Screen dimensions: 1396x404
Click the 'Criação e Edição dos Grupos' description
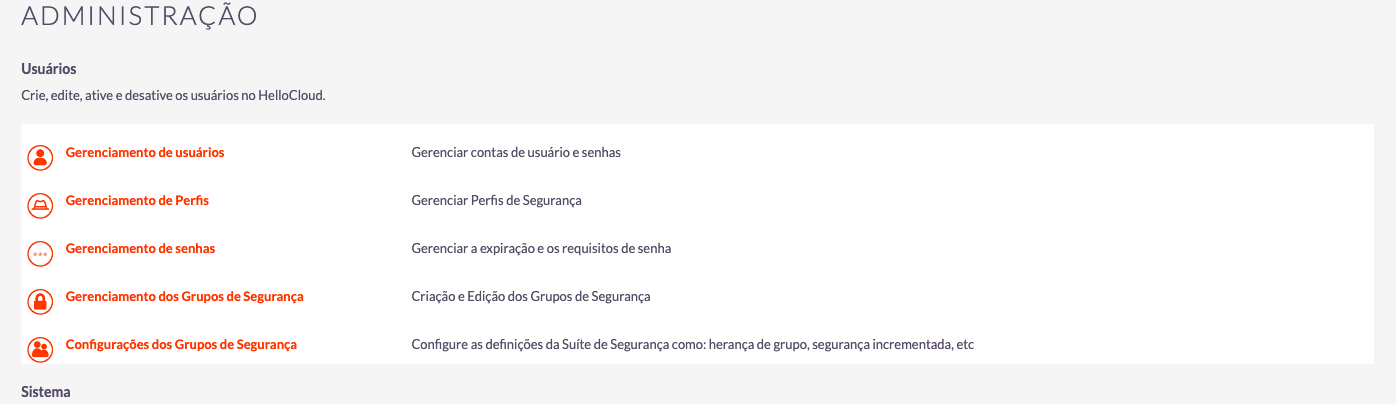click(531, 297)
